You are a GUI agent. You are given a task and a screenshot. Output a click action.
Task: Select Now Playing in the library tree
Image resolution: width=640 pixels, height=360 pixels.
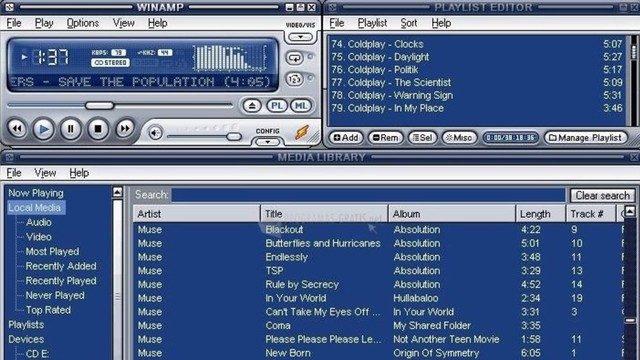point(36,193)
